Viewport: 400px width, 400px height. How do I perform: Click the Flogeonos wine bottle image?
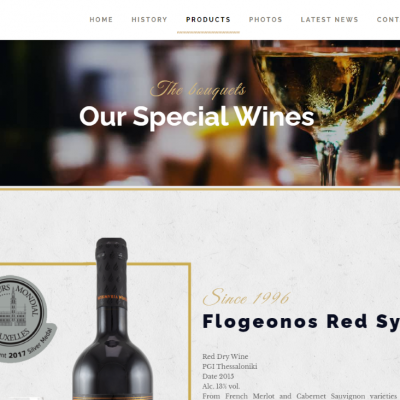click(x=112, y=318)
